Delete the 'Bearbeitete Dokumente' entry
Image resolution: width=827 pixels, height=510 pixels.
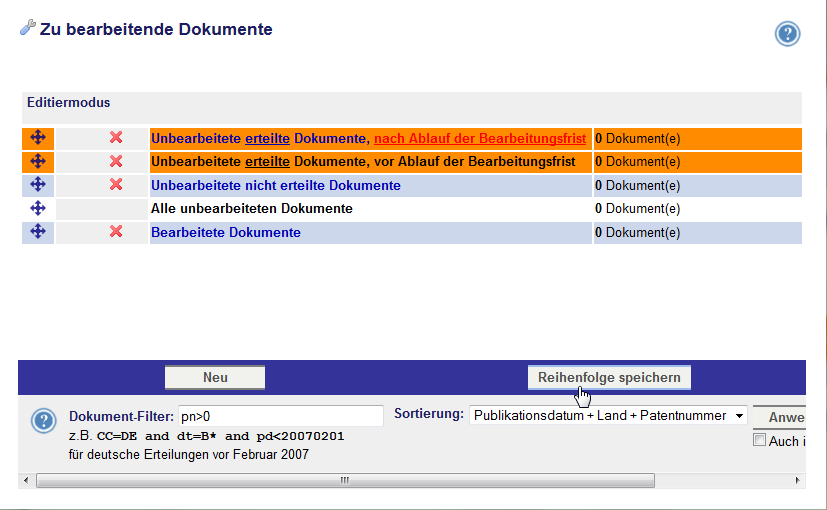116,232
